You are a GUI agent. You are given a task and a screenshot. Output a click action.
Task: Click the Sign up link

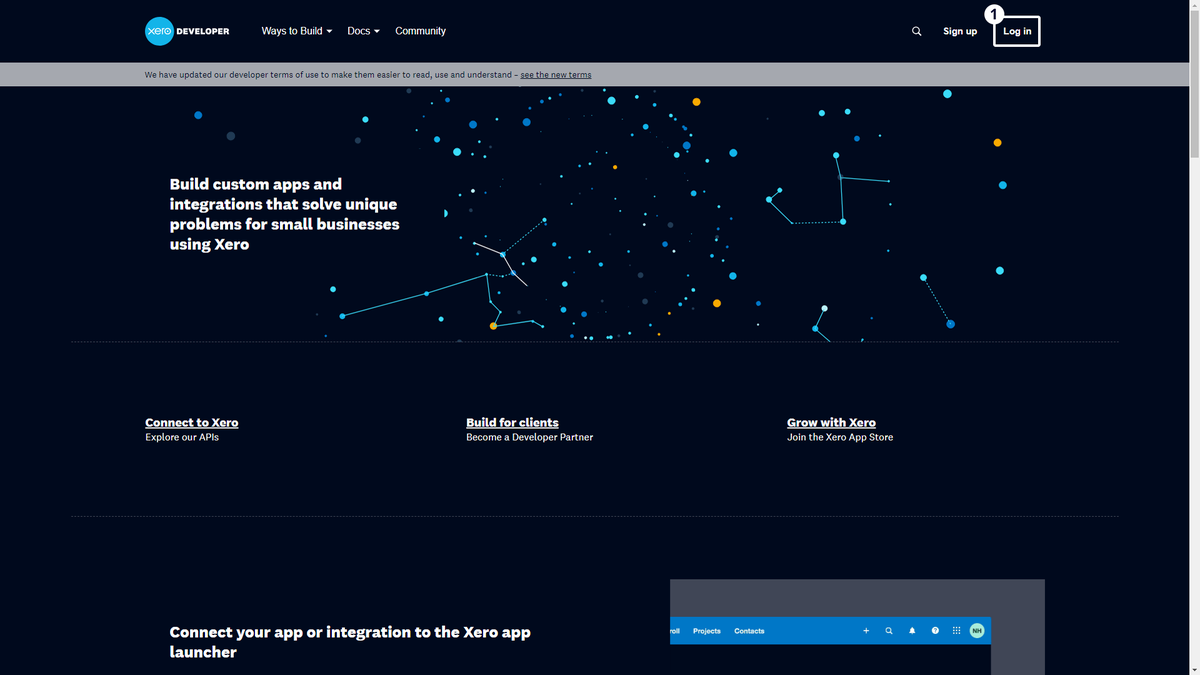pos(959,31)
